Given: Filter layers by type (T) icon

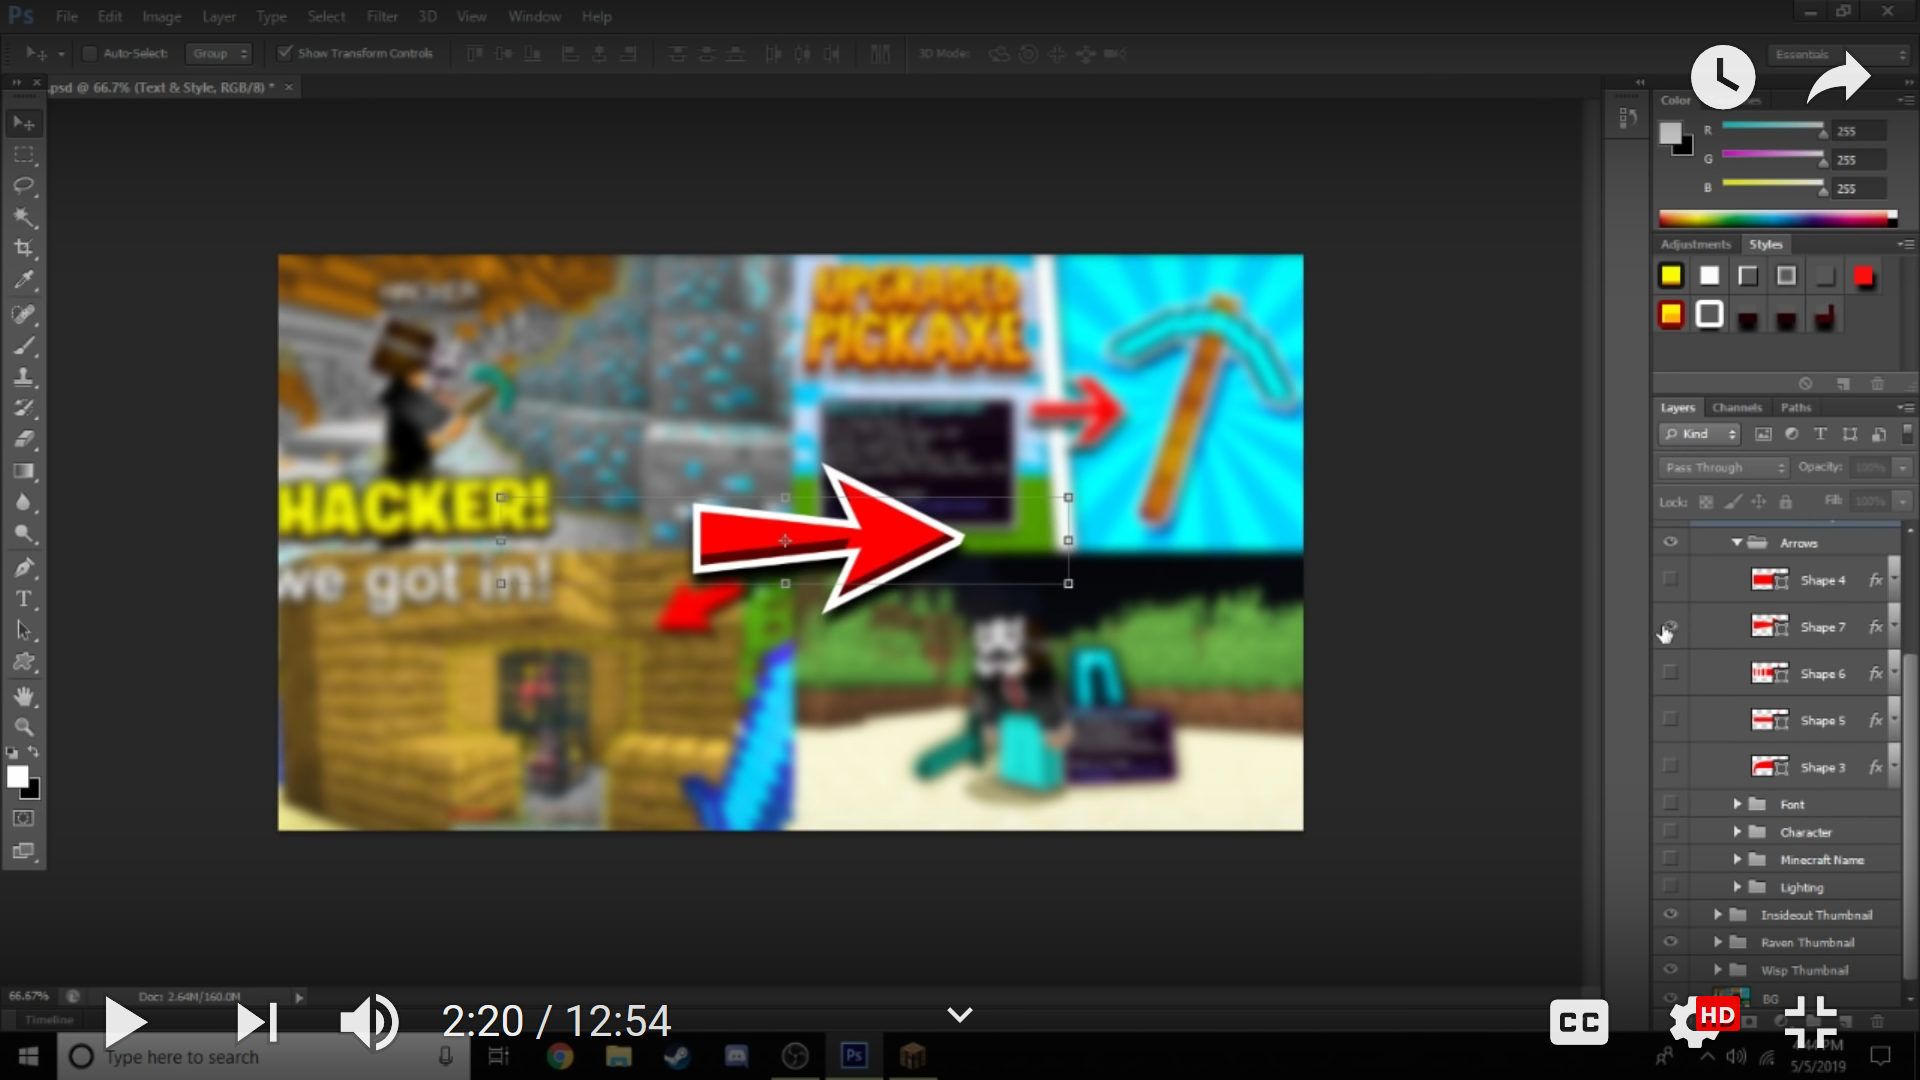Looking at the screenshot, I should 1820,434.
